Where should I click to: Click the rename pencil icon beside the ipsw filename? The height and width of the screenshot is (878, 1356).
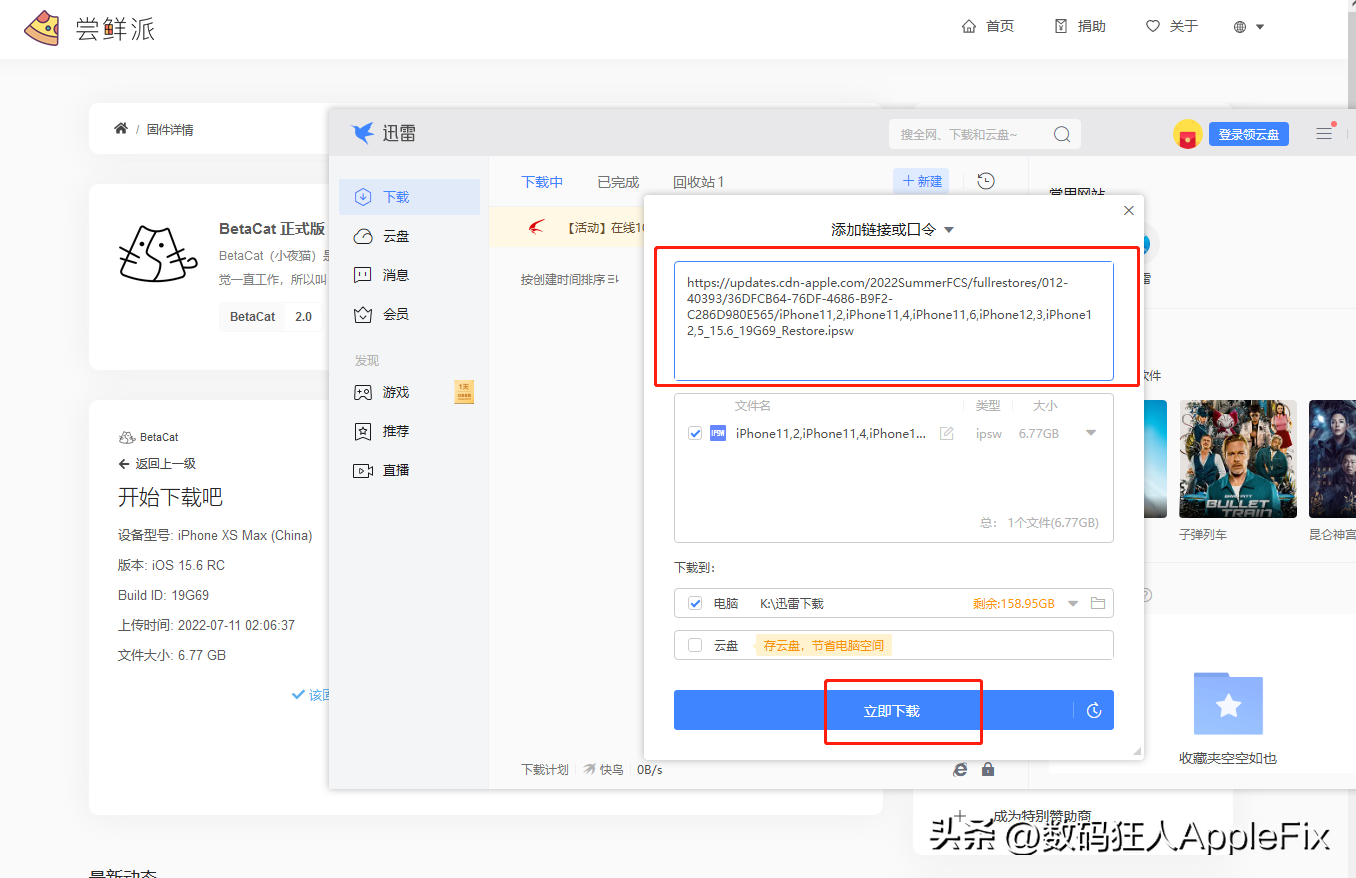[x=946, y=433]
